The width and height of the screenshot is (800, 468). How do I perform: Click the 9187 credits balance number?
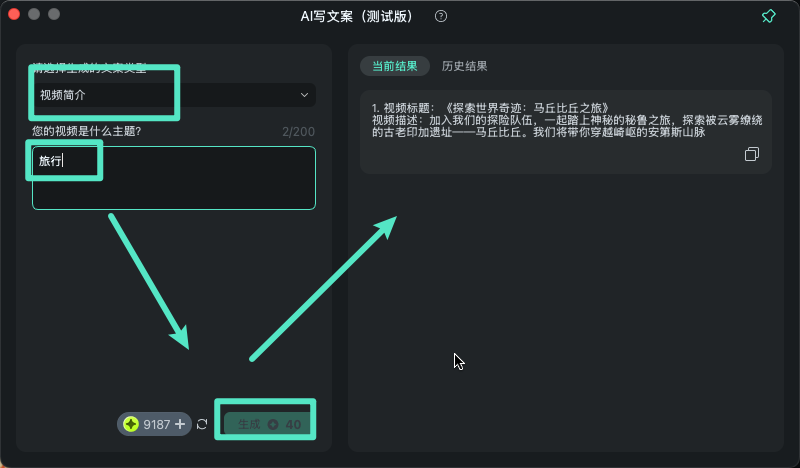[157, 425]
